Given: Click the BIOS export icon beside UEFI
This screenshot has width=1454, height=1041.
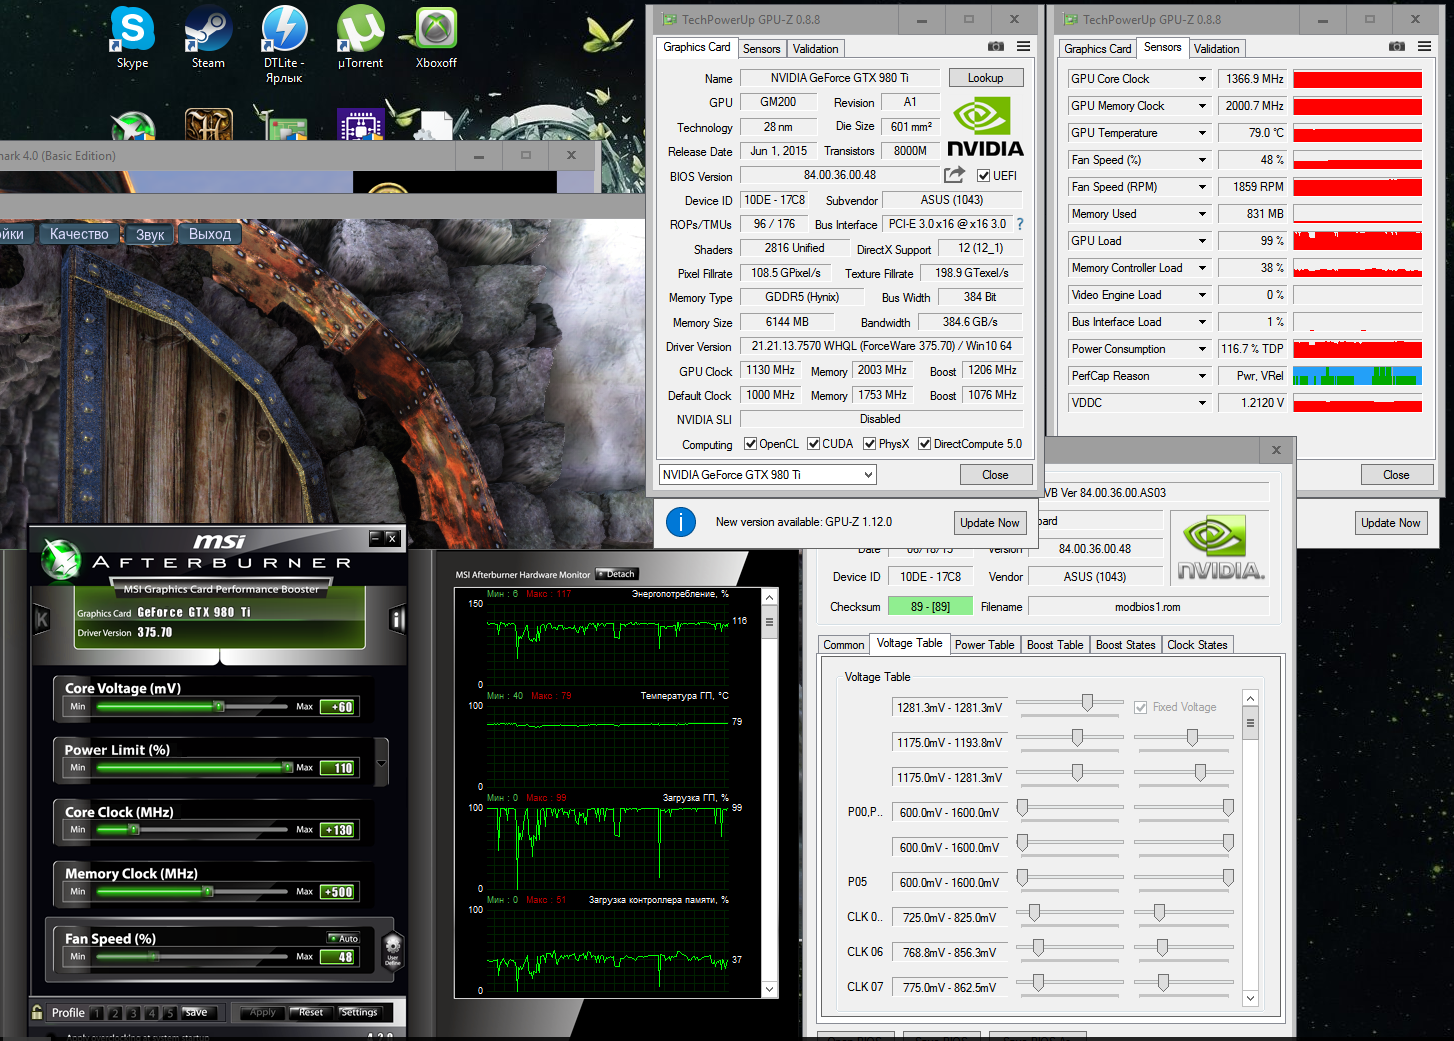Looking at the screenshot, I should (x=954, y=175).
